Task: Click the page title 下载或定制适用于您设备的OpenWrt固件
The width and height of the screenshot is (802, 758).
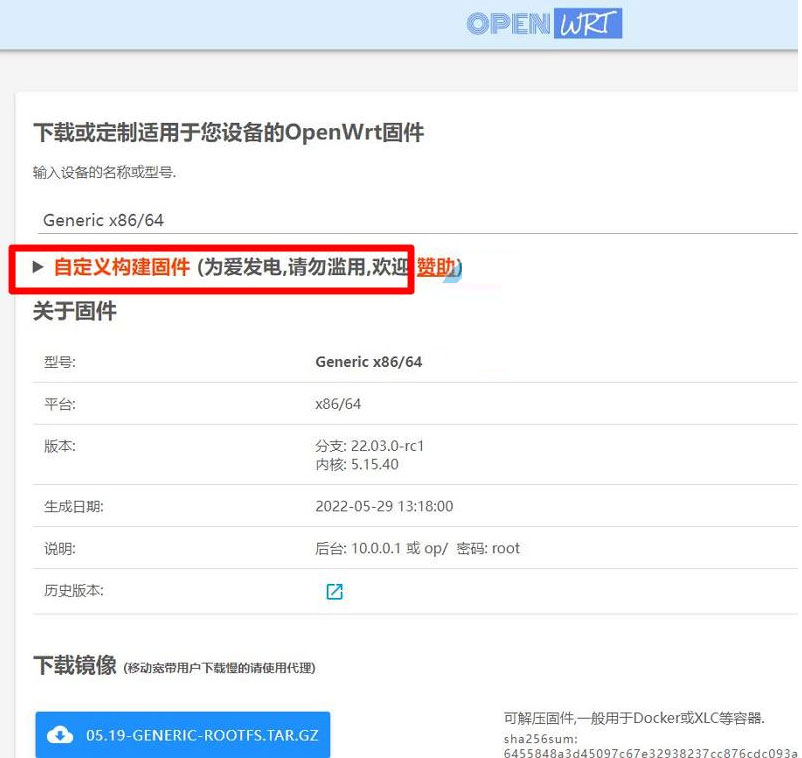Action: coord(229,132)
